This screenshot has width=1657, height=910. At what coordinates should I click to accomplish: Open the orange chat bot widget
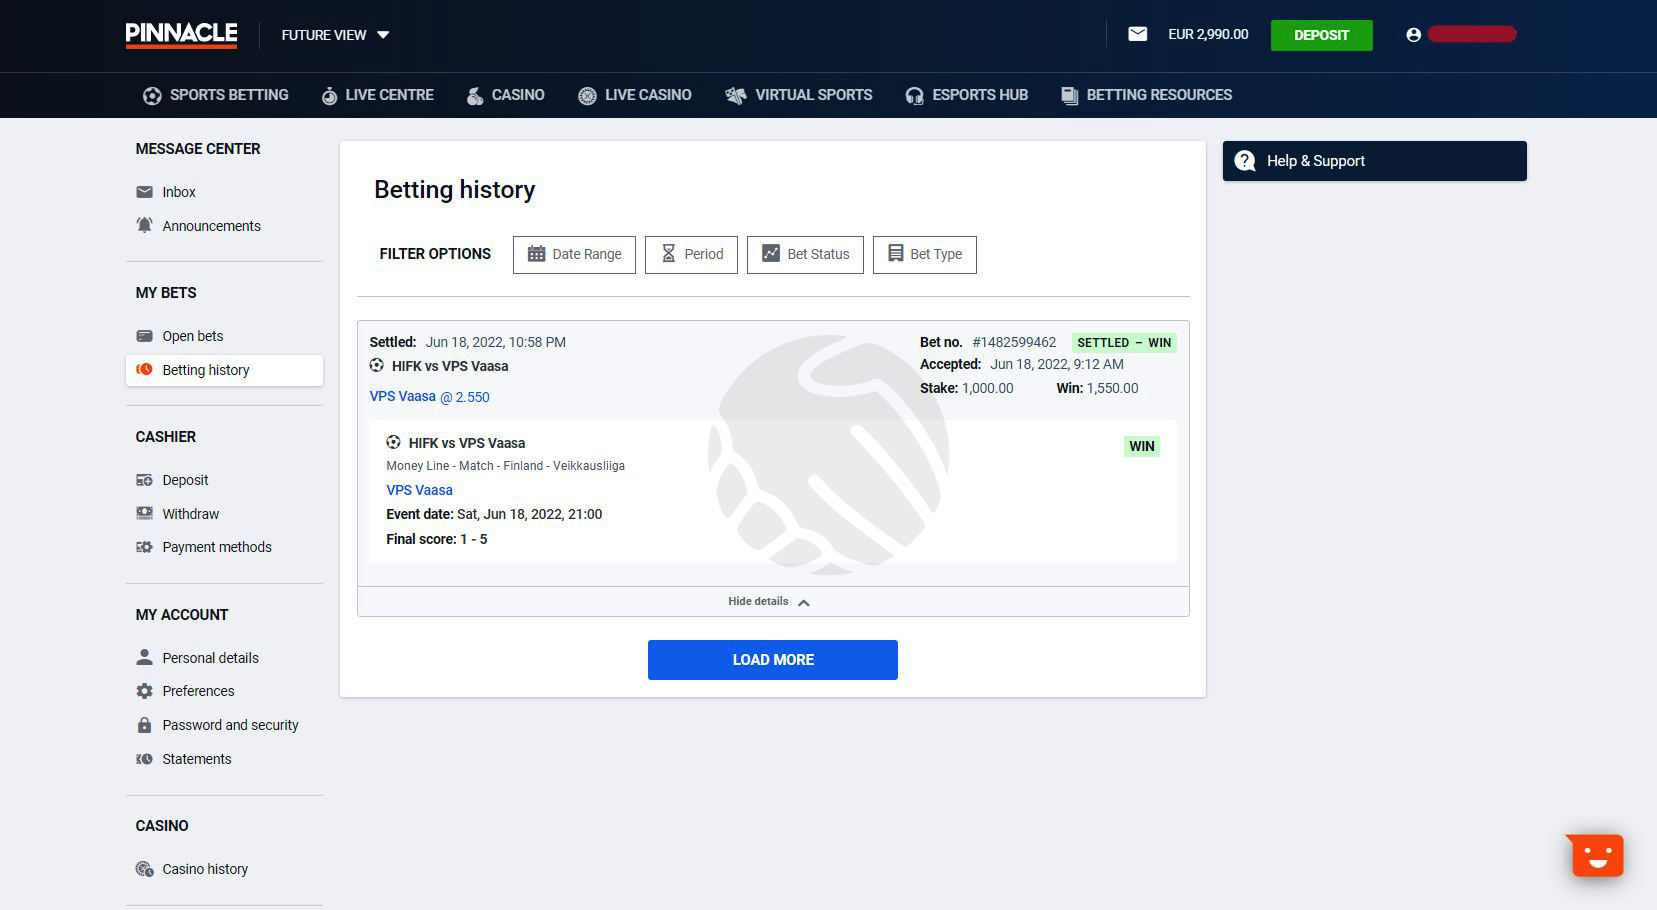click(1595, 855)
